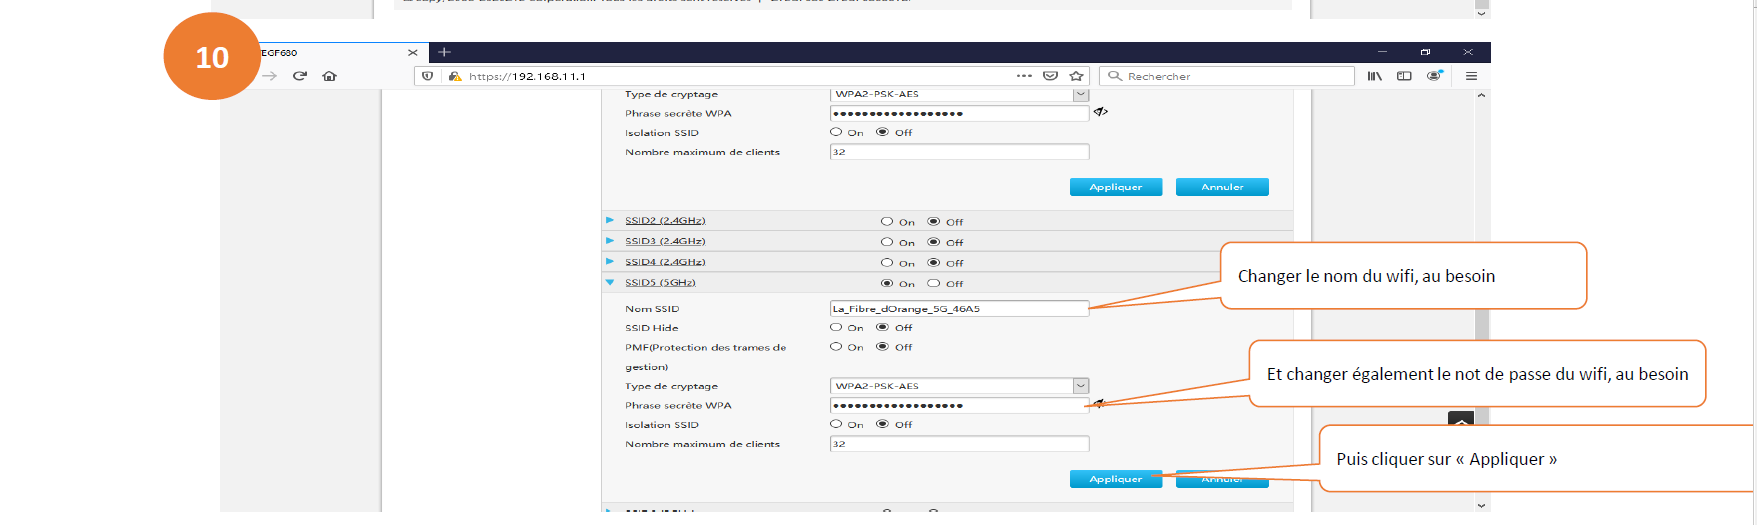Click the Nom SSID text field
The image size is (1757, 525).
pyautogui.click(x=958, y=309)
